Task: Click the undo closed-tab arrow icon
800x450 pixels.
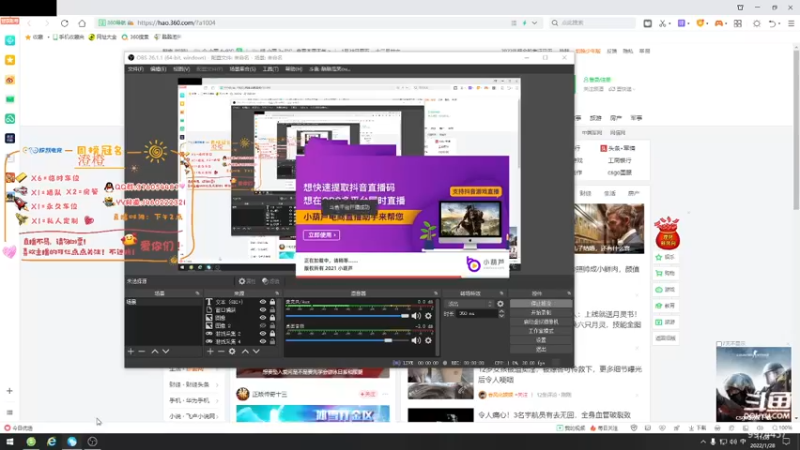Action: point(772,23)
